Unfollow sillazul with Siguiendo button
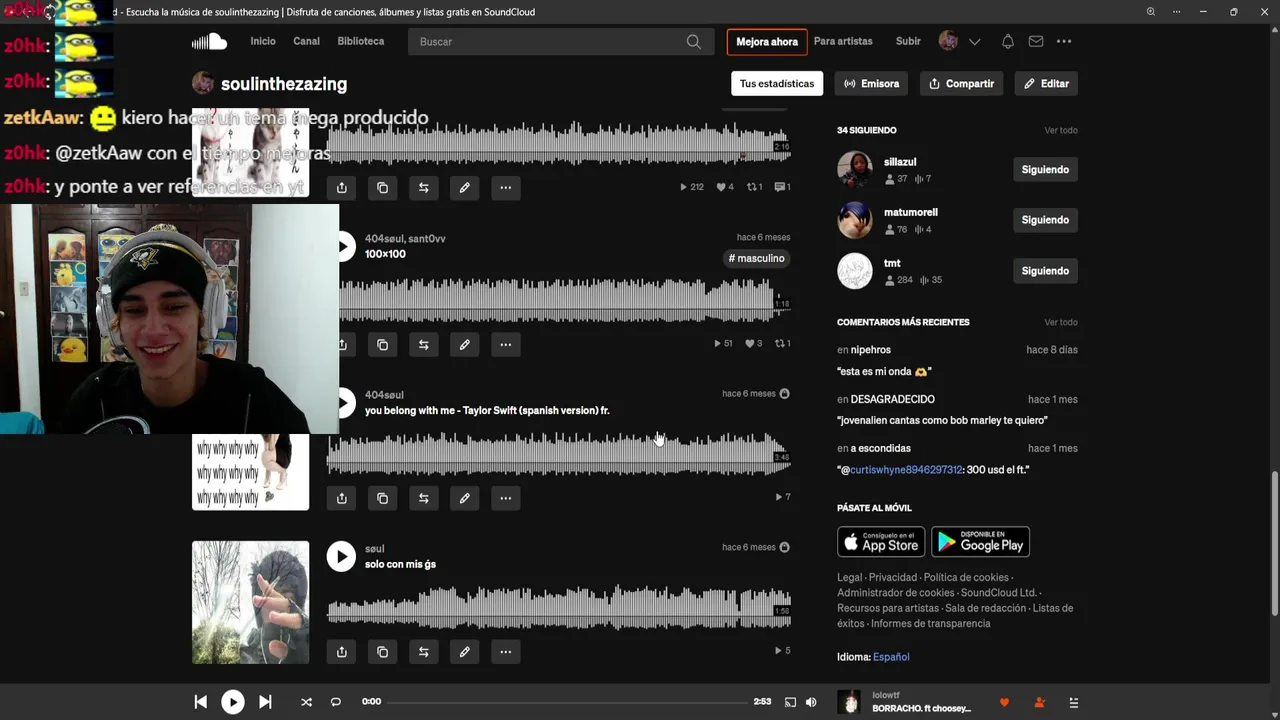The image size is (1280, 720). click(x=1045, y=170)
